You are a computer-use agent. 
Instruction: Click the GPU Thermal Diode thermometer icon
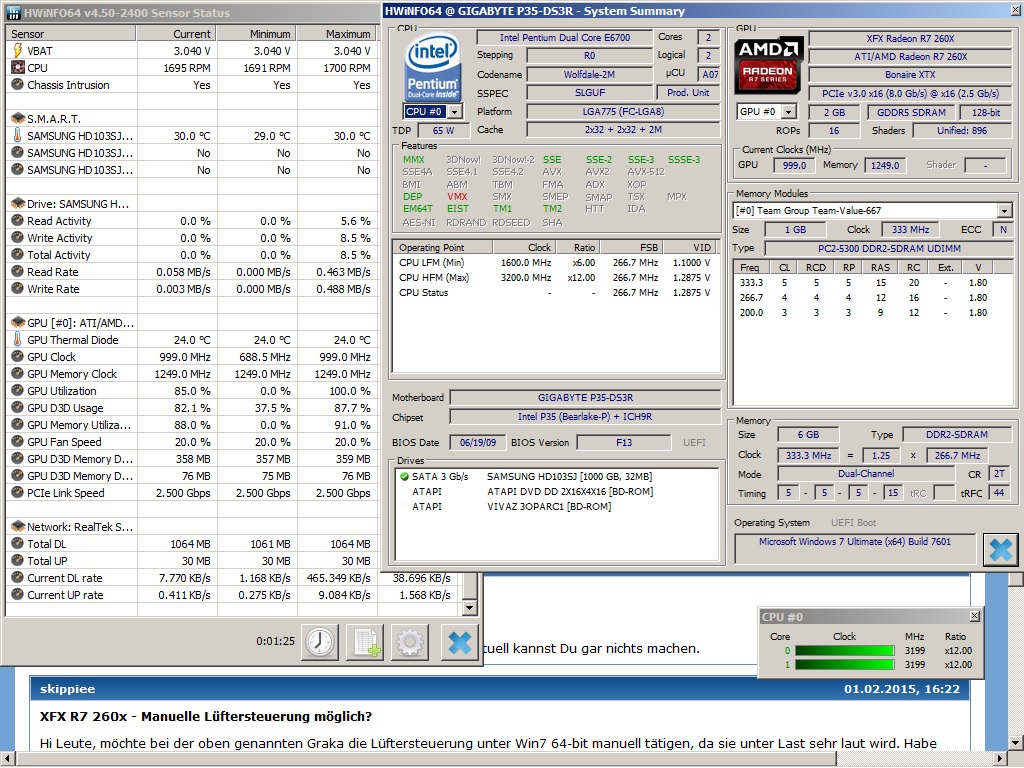(x=18, y=340)
